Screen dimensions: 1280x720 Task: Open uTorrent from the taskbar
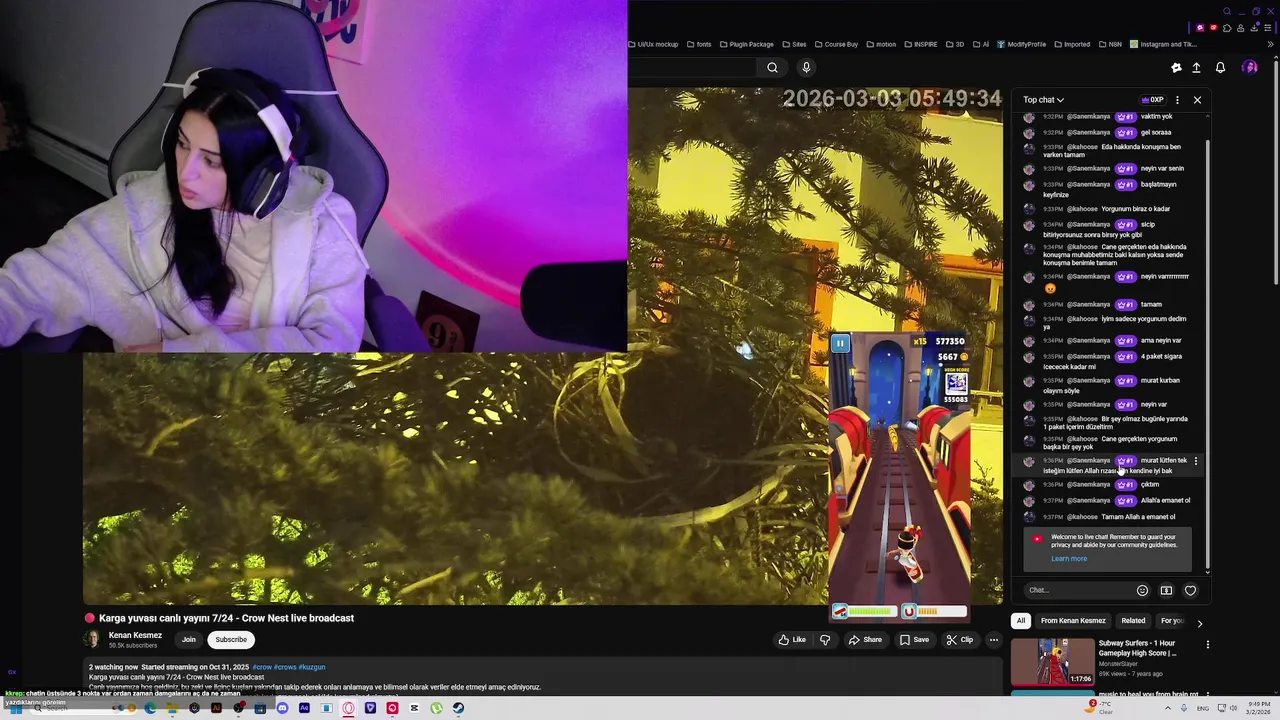coord(436,708)
